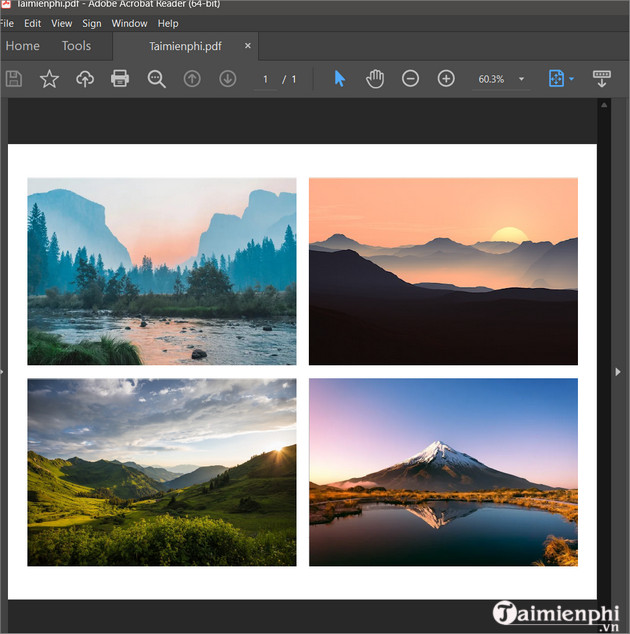Expand the fit page options arrow
The height and width of the screenshot is (634, 630).
coord(571,79)
